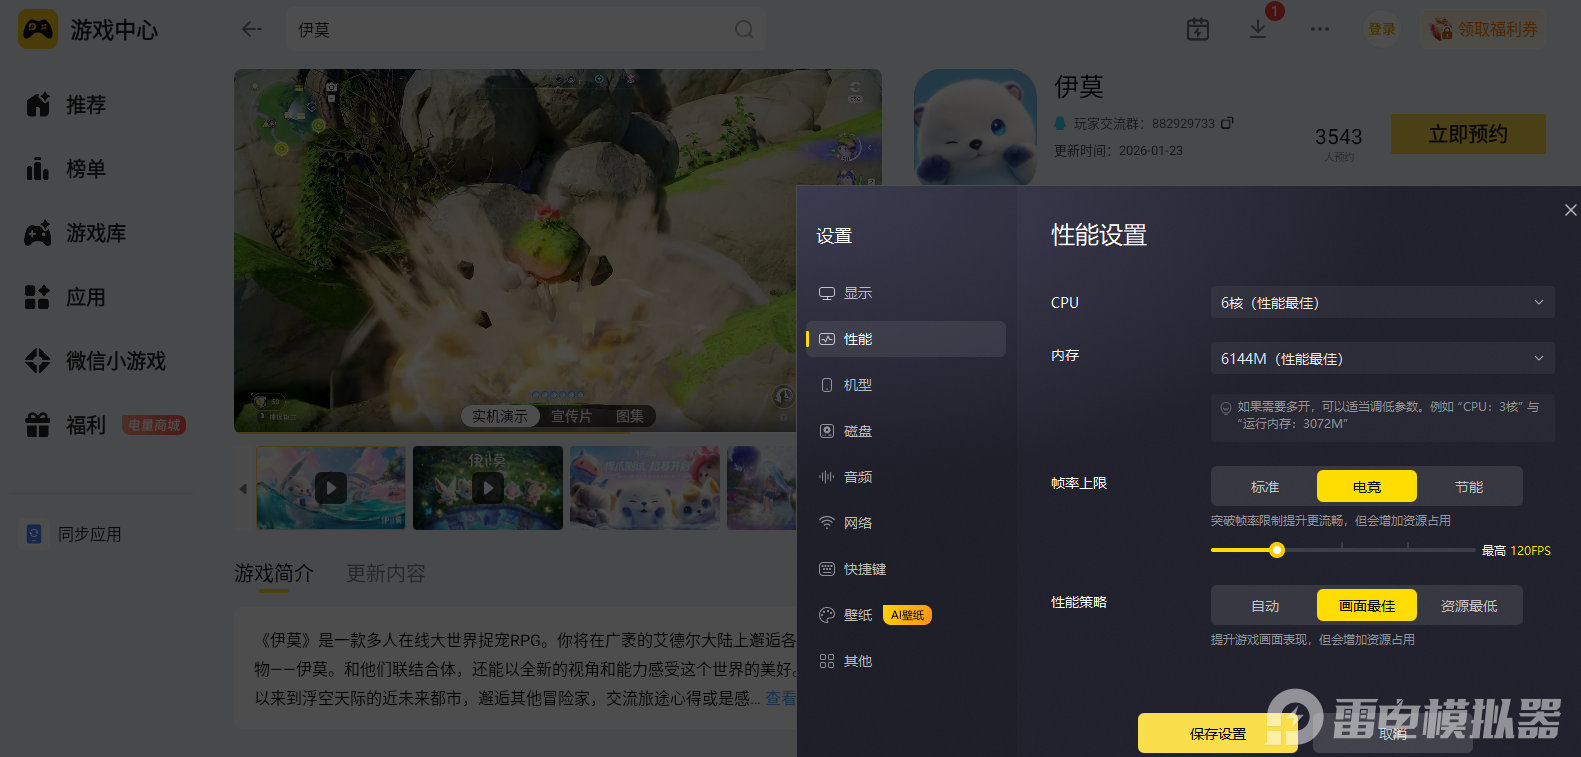Select 电竞 frame rate mode
This screenshot has height=757, width=1581.
click(1367, 487)
